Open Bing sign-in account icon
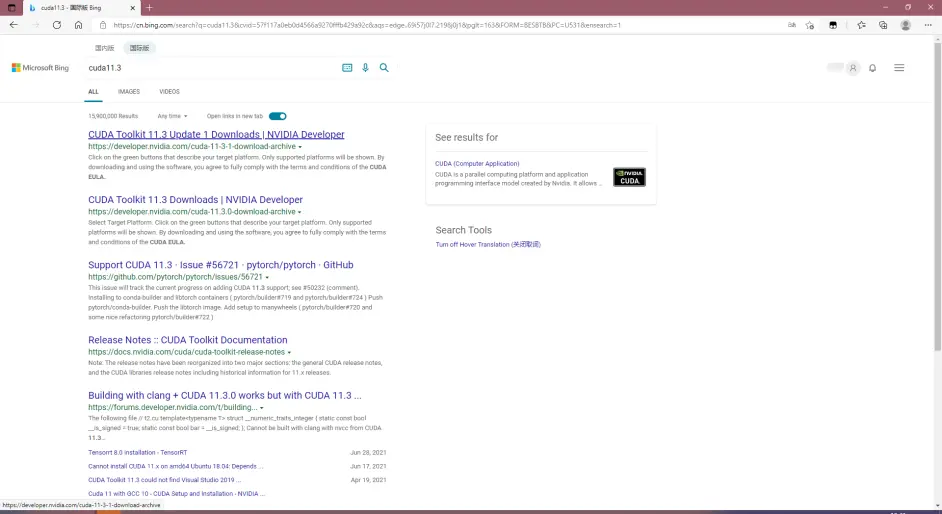942x514 pixels. pos(852,68)
